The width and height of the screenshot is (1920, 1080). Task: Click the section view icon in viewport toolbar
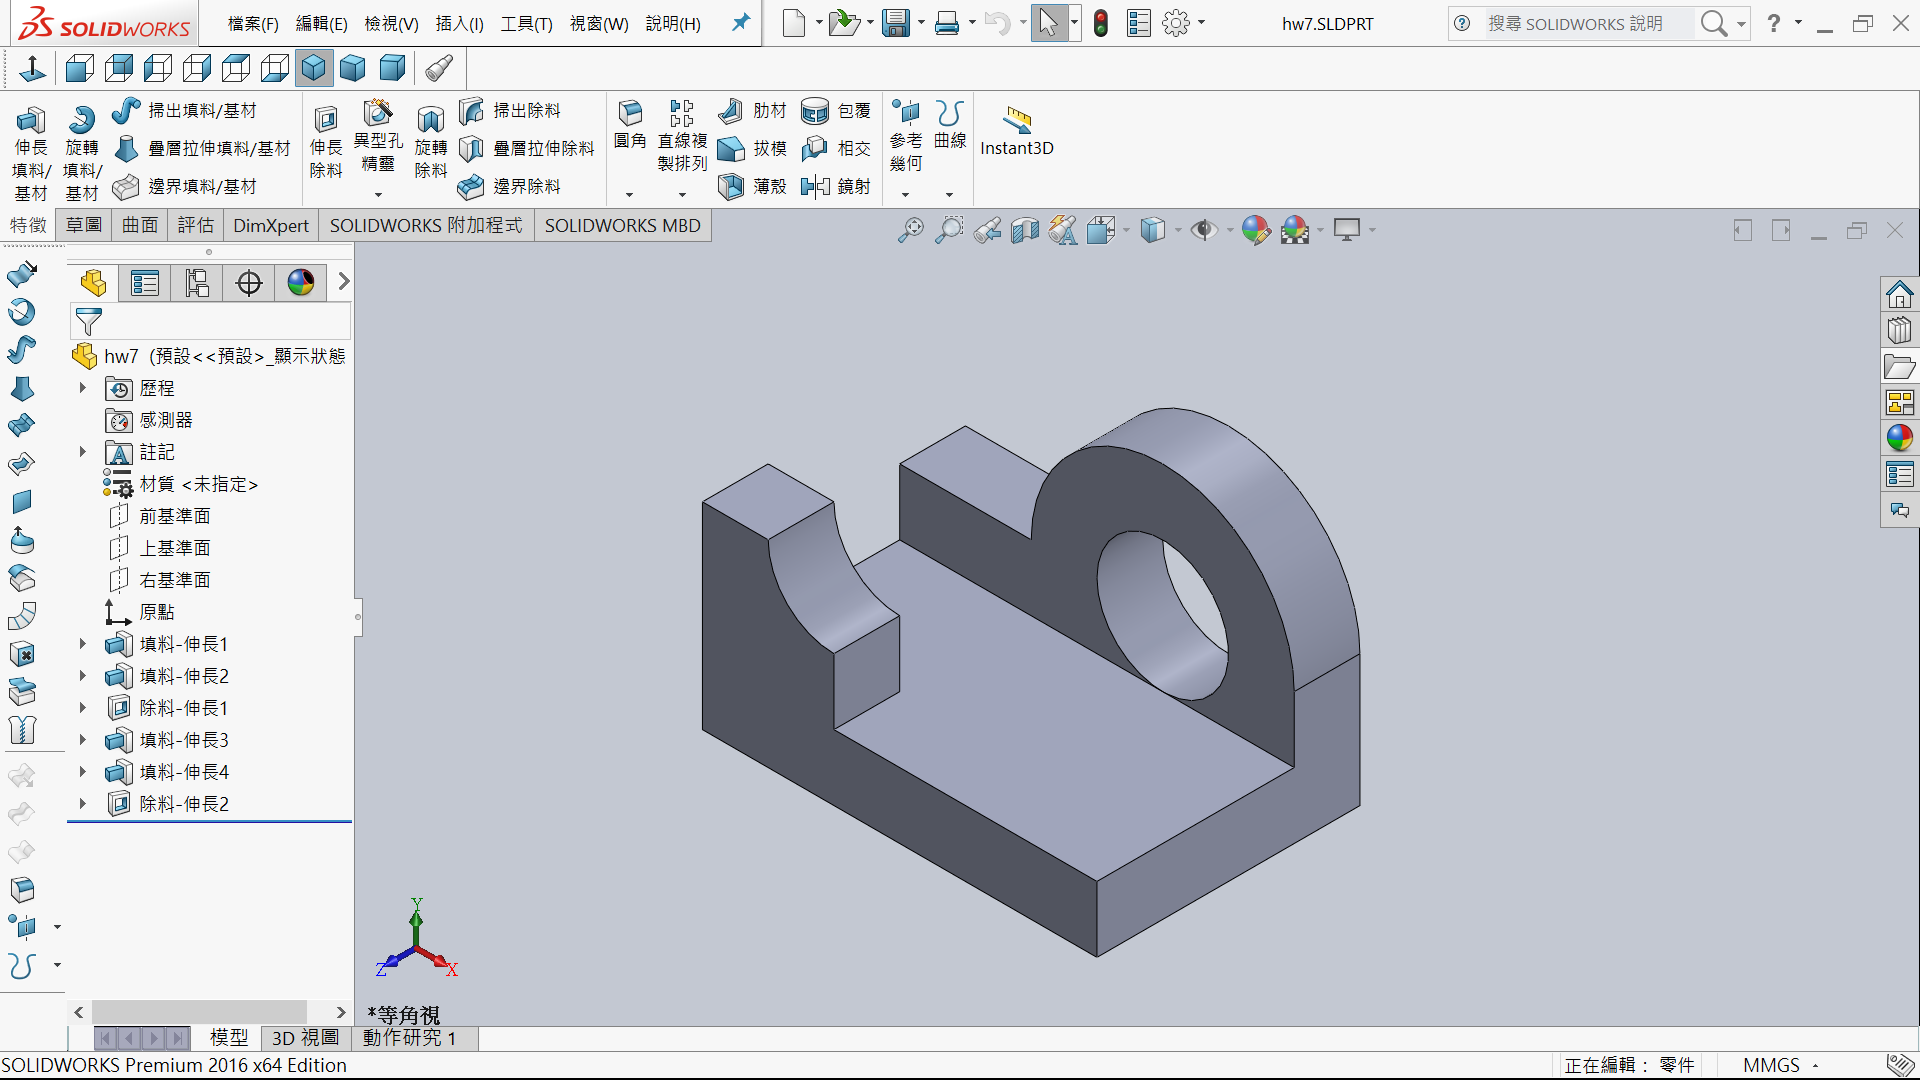(x=1025, y=231)
